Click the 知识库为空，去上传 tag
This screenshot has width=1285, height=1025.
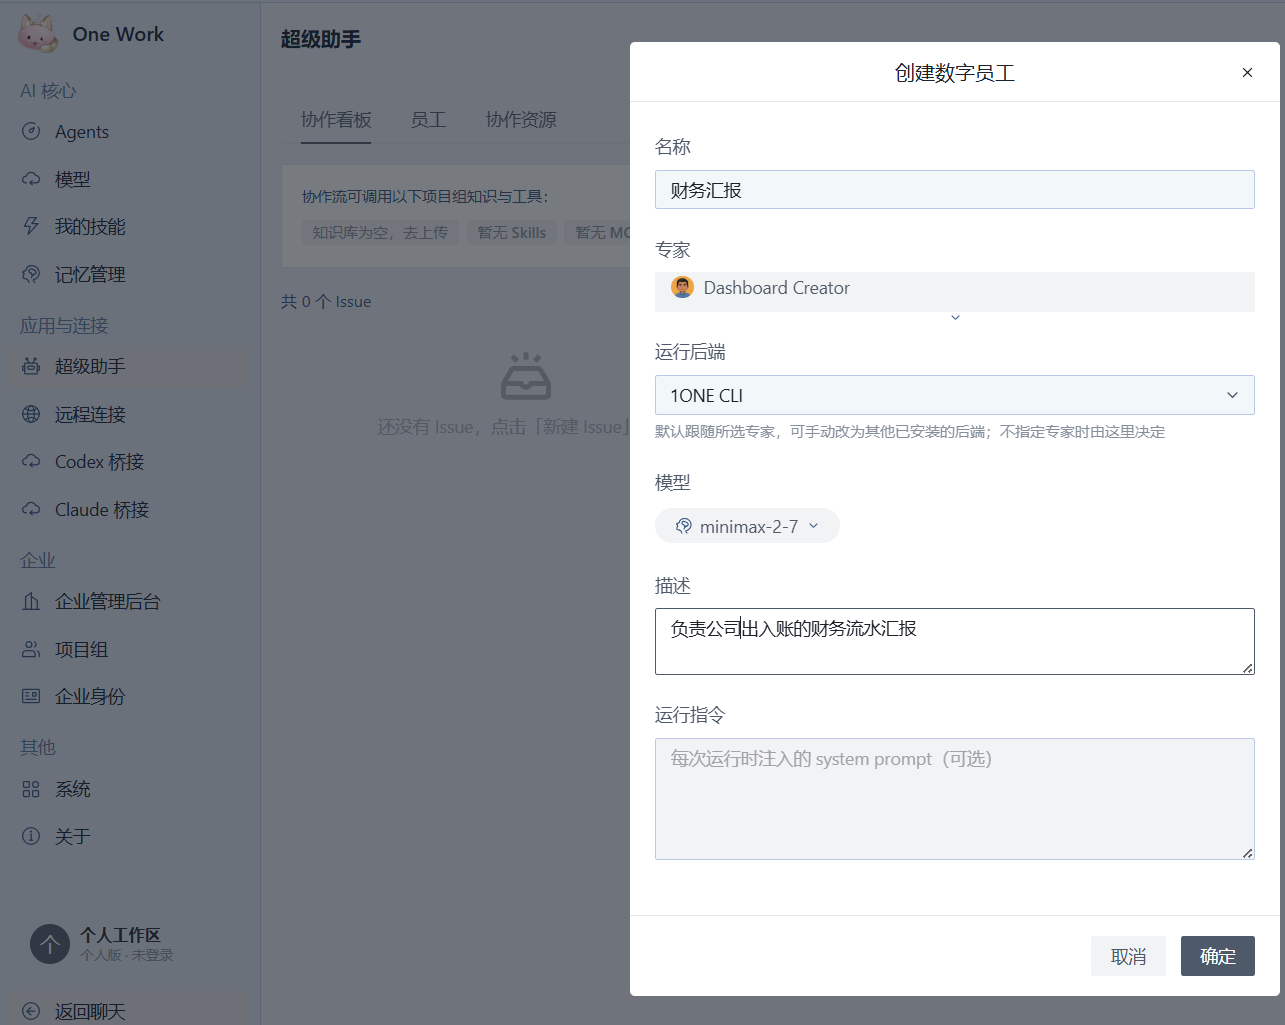(x=380, y=232)
